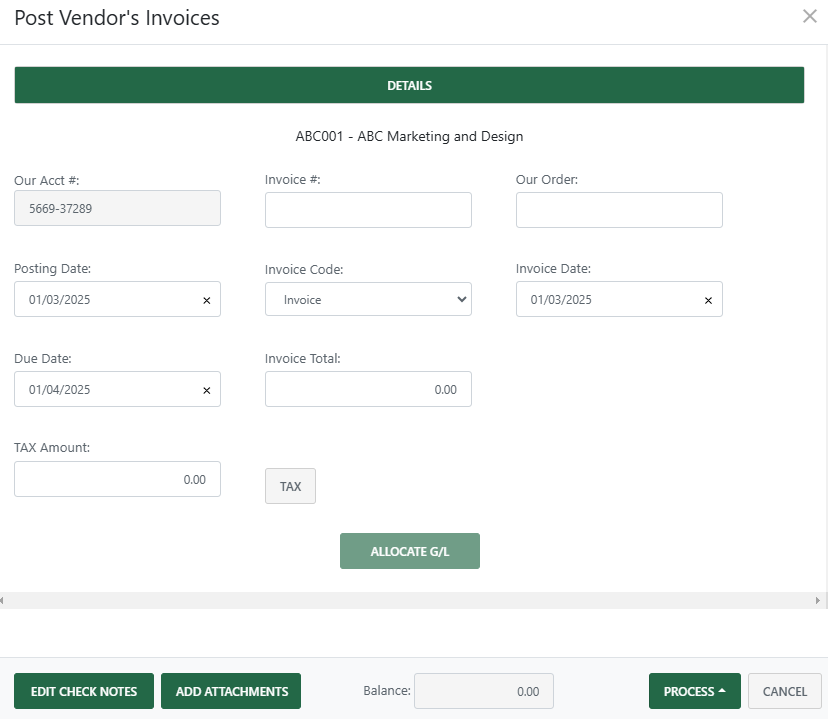Clear the Invoice Date field

[707, 299]
